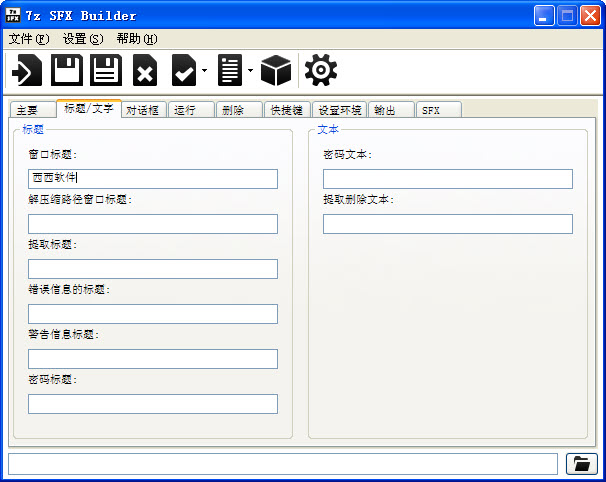Expand the dropdown arrow beside document icon

tap(250, 71)
